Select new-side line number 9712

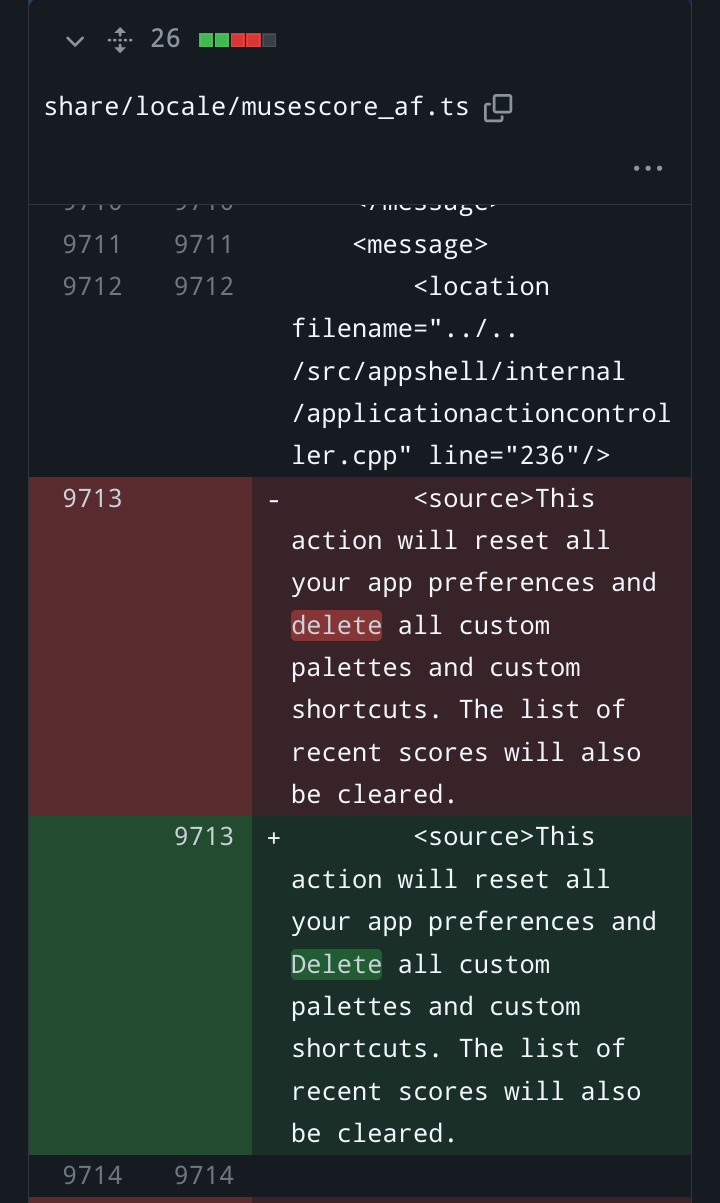203,286
